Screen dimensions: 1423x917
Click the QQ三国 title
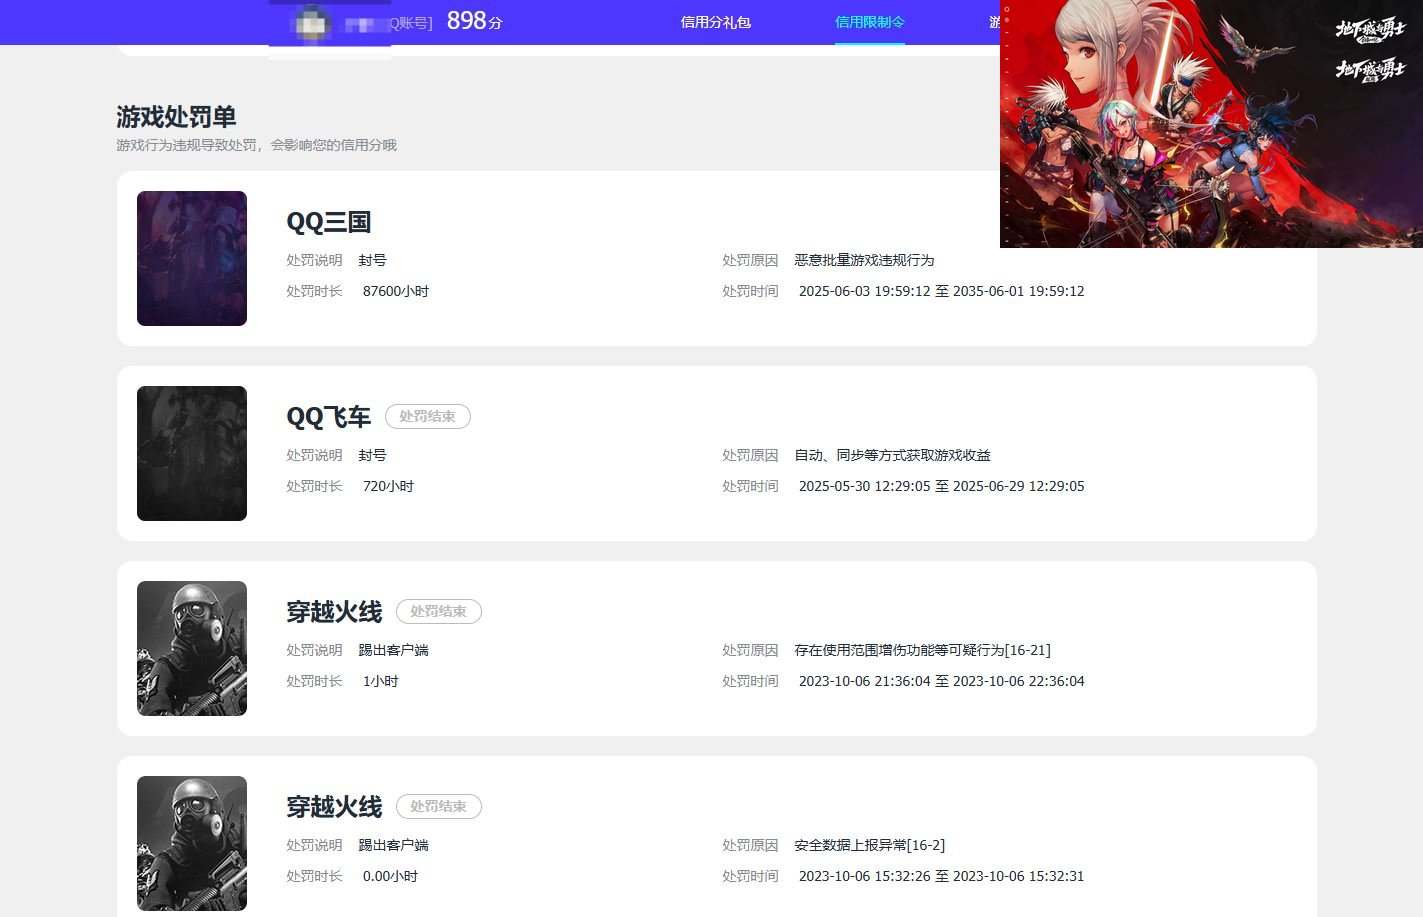coord(329,222)
